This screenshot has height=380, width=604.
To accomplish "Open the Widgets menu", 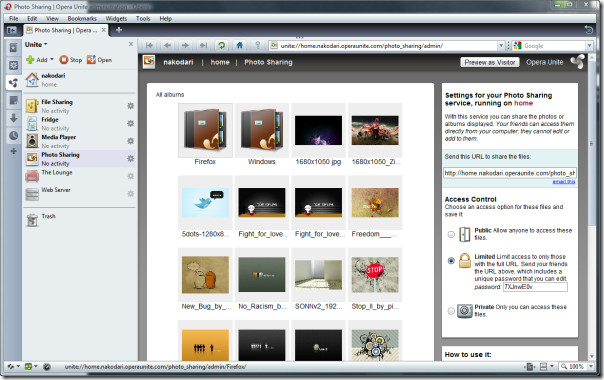I will tap(116, 18).
